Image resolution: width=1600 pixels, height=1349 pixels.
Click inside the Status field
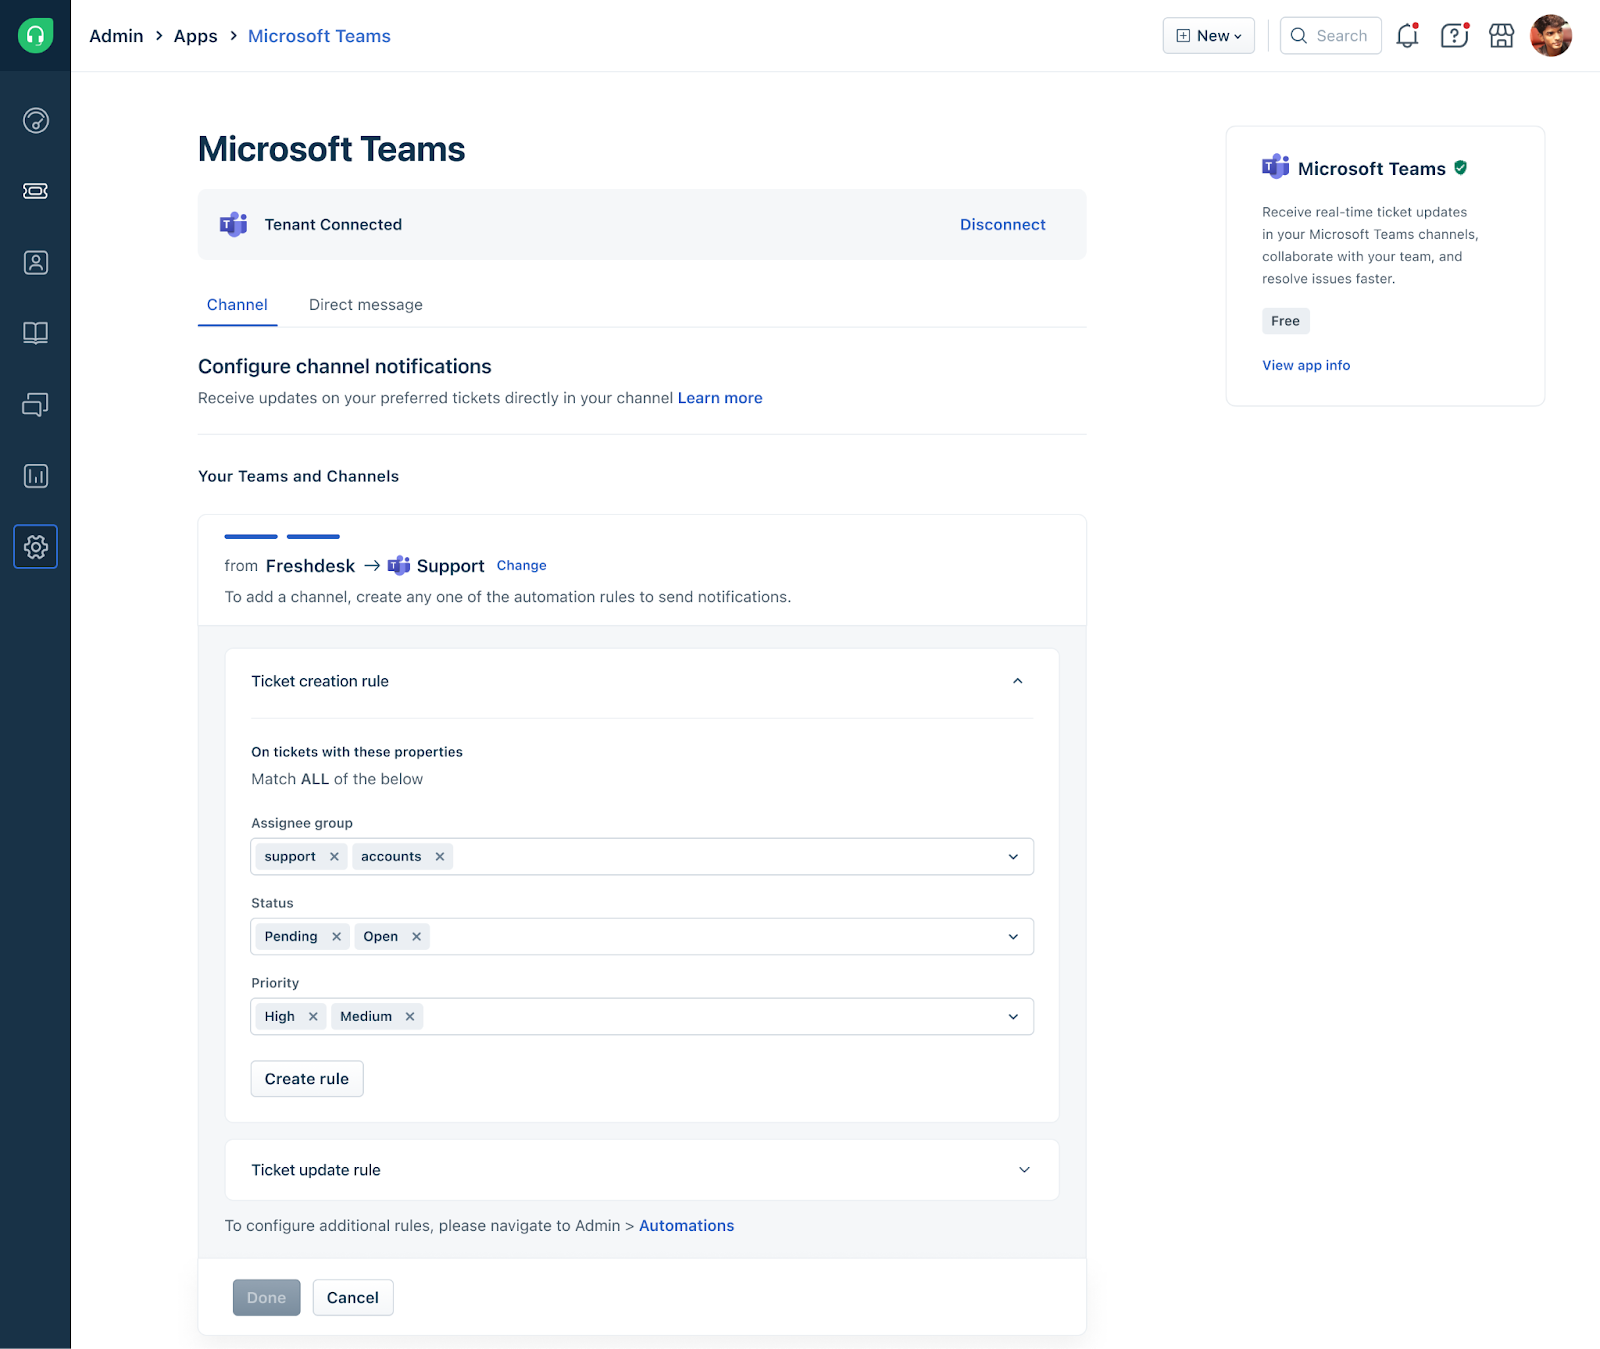pyautogui.click(x=642, y=937)
